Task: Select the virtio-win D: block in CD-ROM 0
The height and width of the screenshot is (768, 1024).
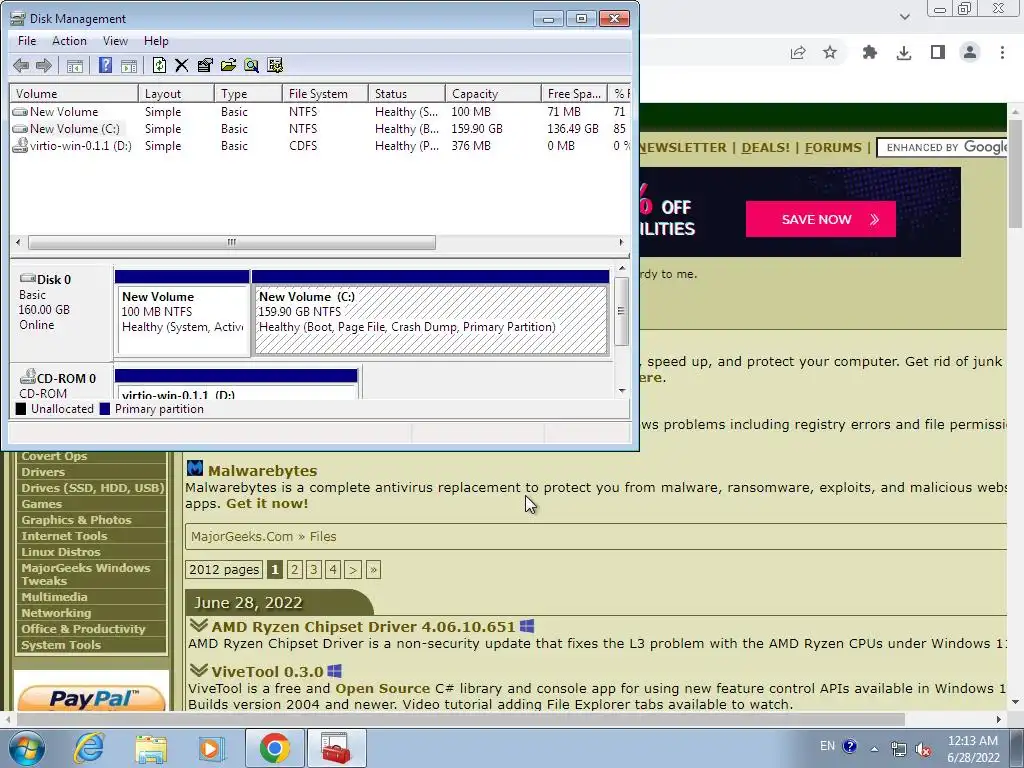Action: coord(236,384)
